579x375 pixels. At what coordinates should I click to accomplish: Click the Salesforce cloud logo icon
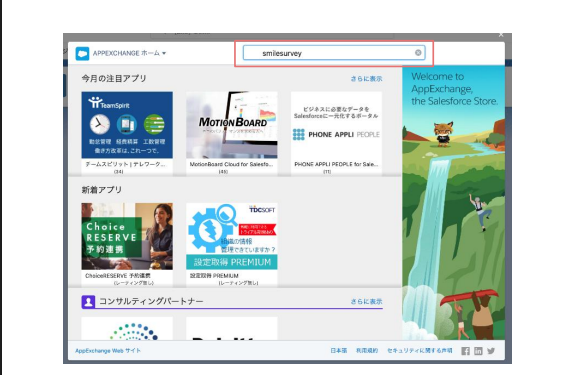pyautogui.click(x=82, y=54)
